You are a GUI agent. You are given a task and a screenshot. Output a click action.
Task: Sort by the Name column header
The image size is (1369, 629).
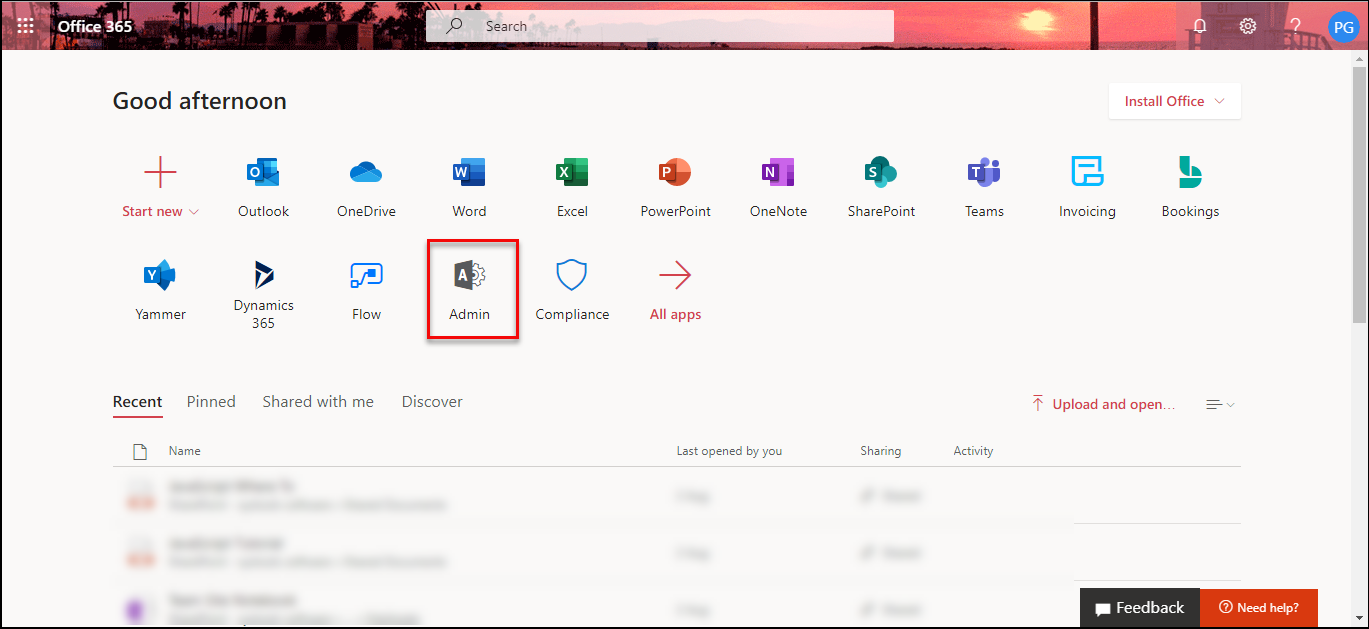(x=185, y=451)
